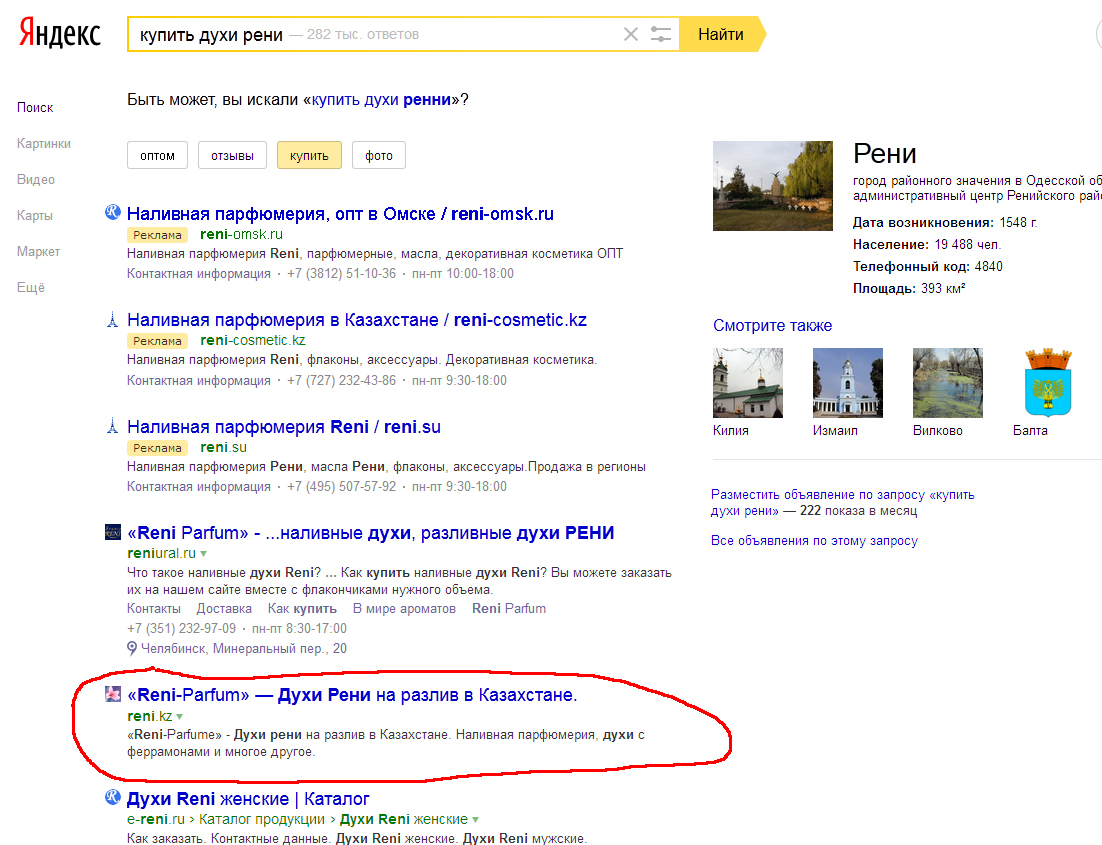The image size is (1102, 845).
Task: Expand dropdown arrow next to reni.kz
Action: pos(179,716)
